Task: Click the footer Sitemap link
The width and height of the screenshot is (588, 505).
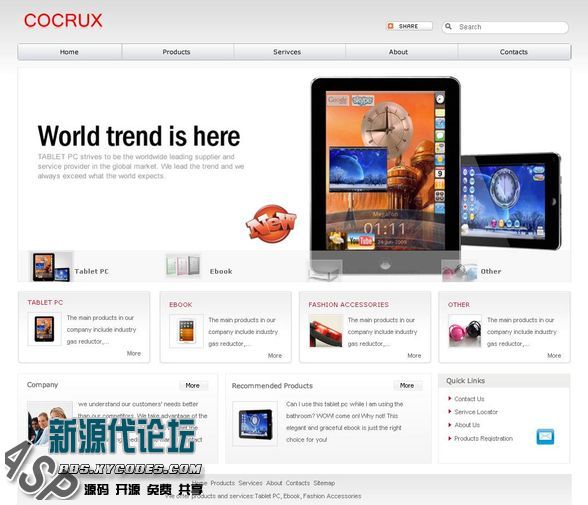Action: point(324,483)
